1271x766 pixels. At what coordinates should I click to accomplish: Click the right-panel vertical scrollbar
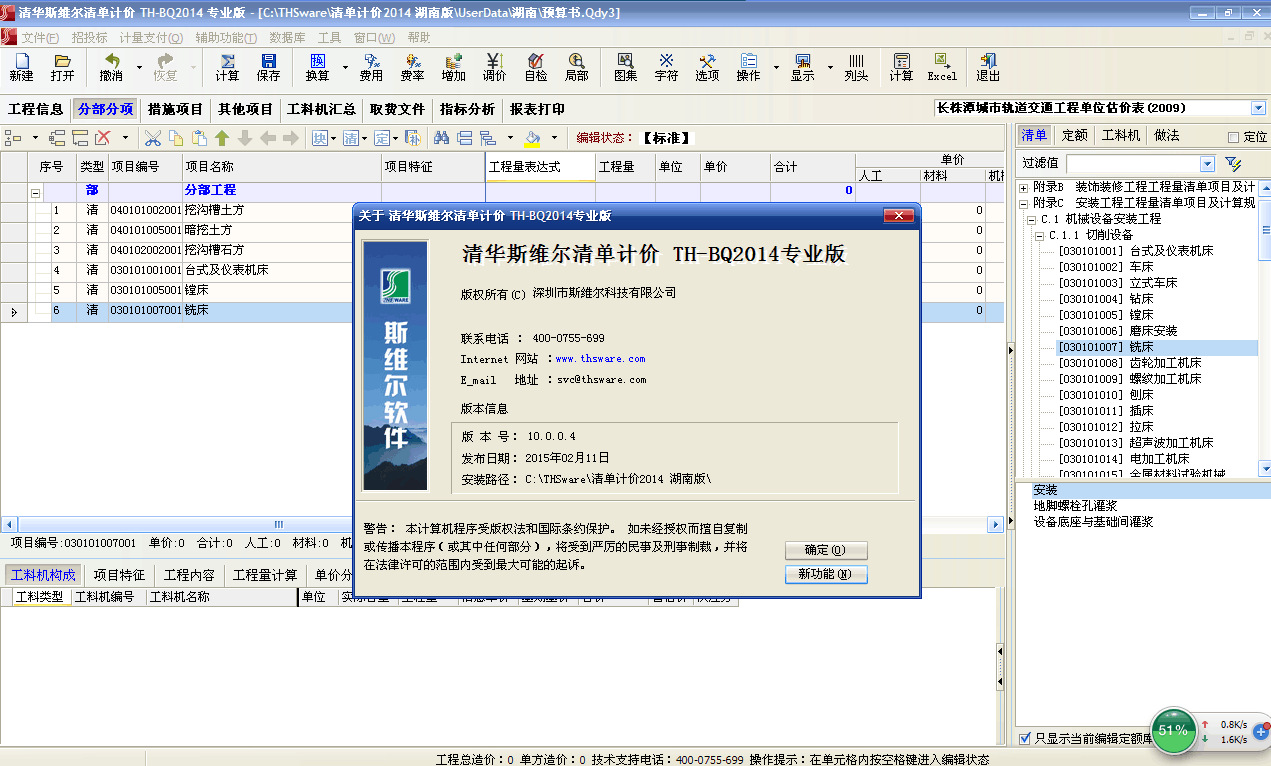[x=1264, y=328]
